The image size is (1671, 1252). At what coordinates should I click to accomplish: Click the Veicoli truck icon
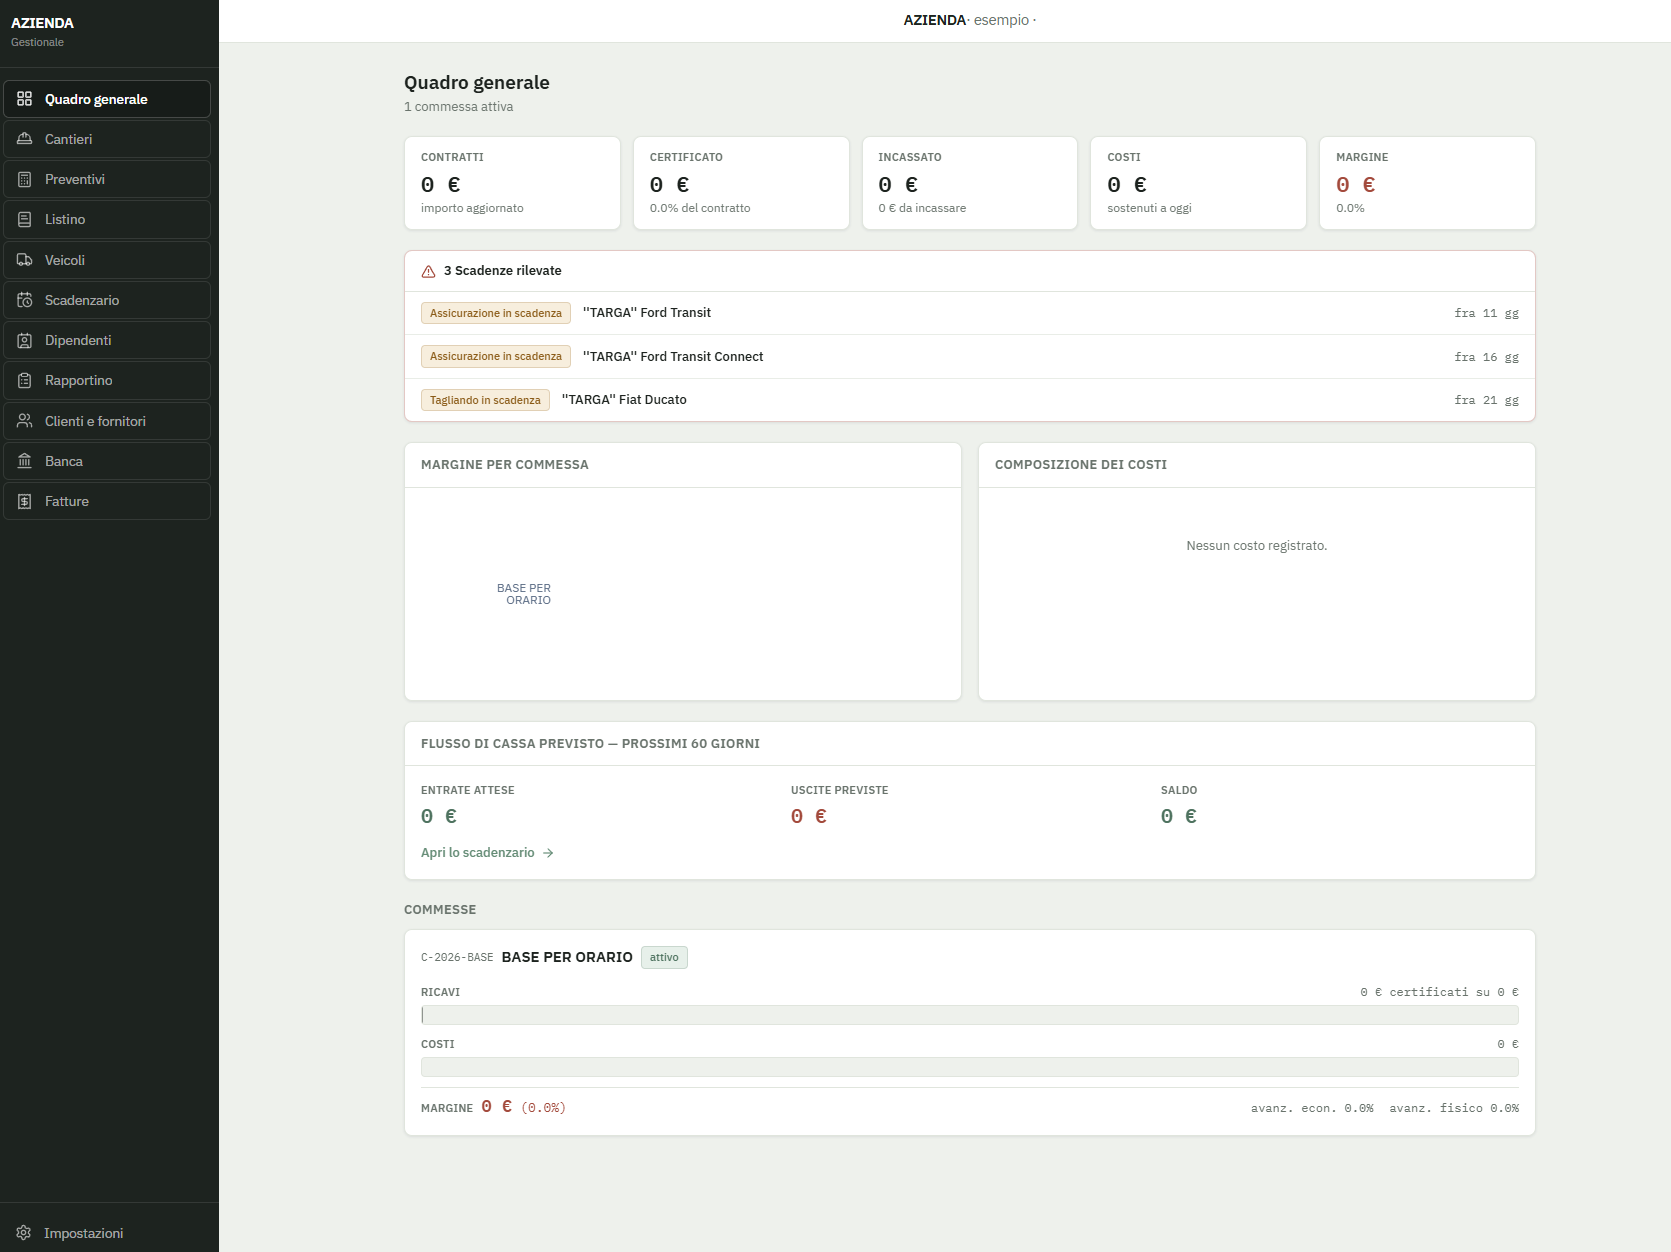[25, 260]
